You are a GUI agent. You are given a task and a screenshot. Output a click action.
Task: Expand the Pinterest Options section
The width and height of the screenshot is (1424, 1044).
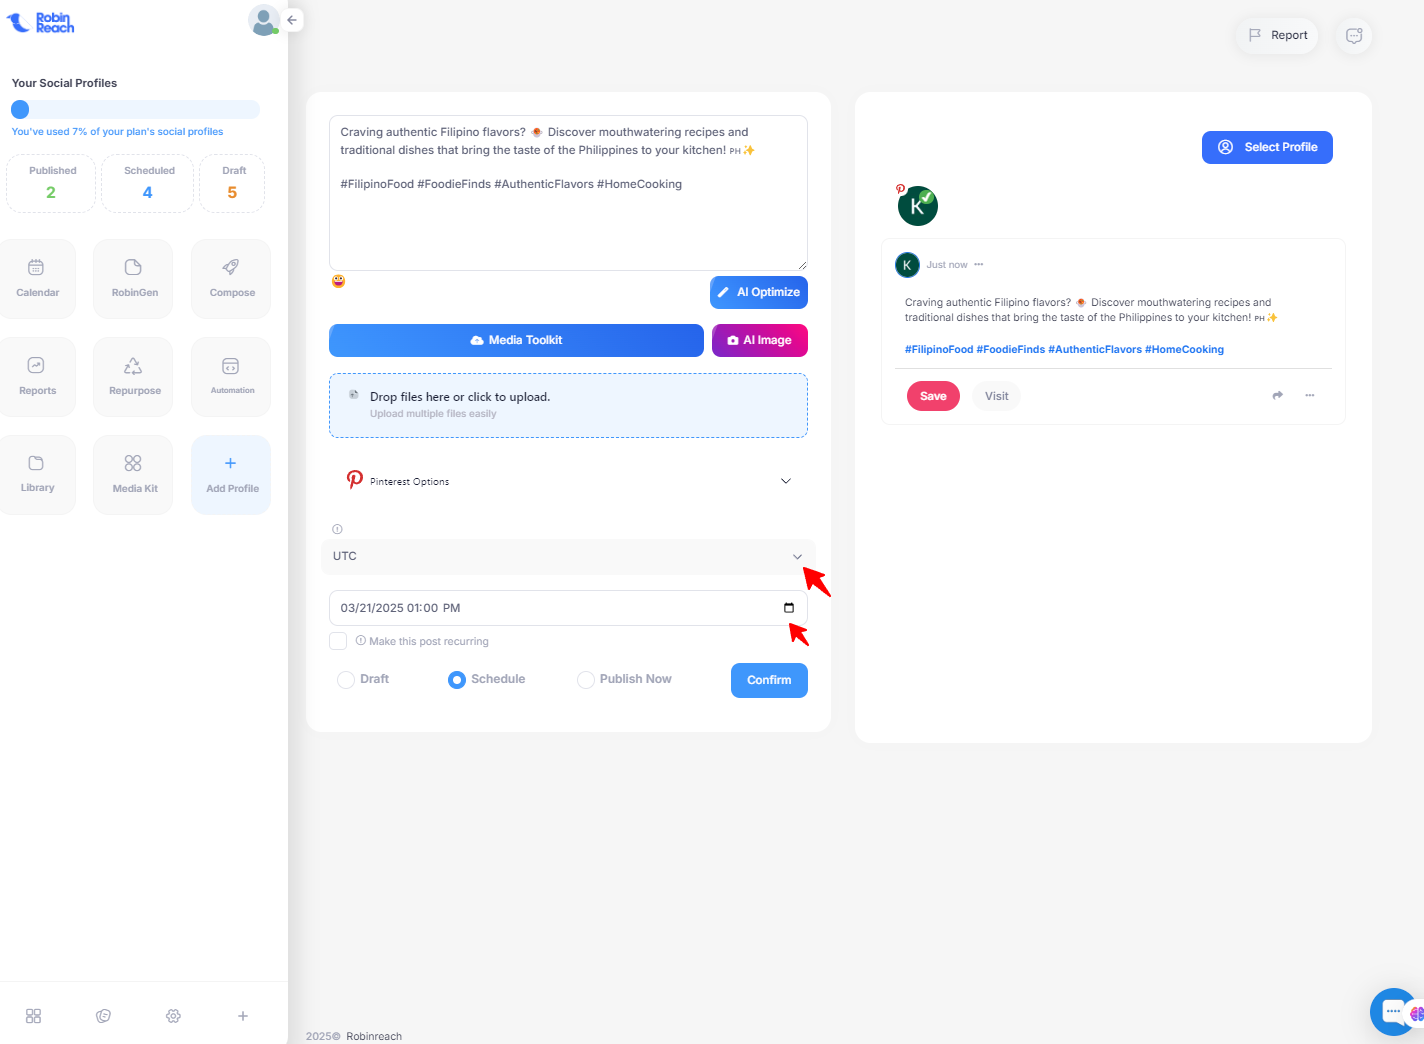click(x=568, y=481)
